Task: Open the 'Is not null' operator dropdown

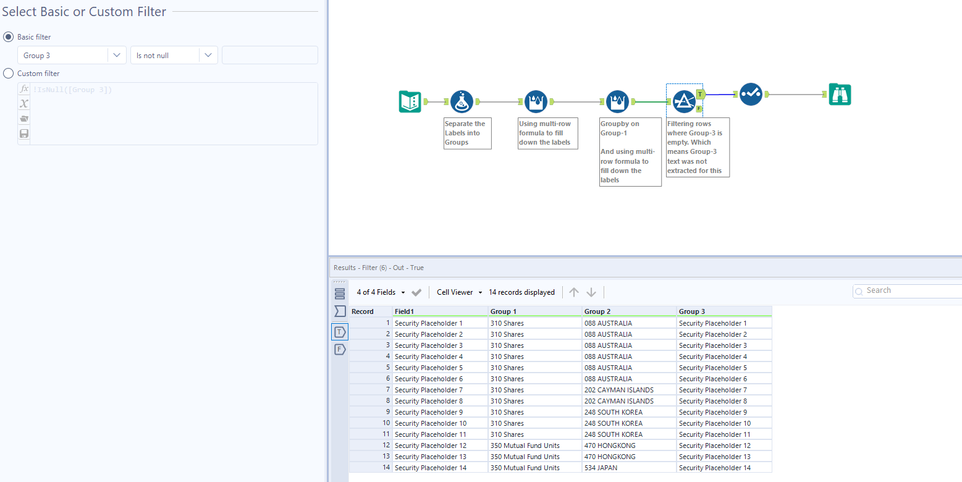Action: (x=208, y=56)
